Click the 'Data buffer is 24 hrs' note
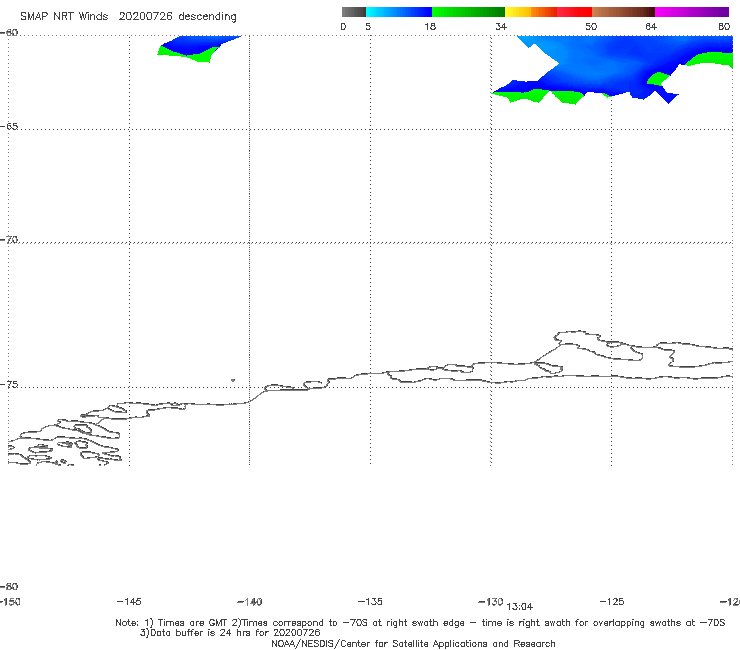The image size is (740, 650). point(230,633)
